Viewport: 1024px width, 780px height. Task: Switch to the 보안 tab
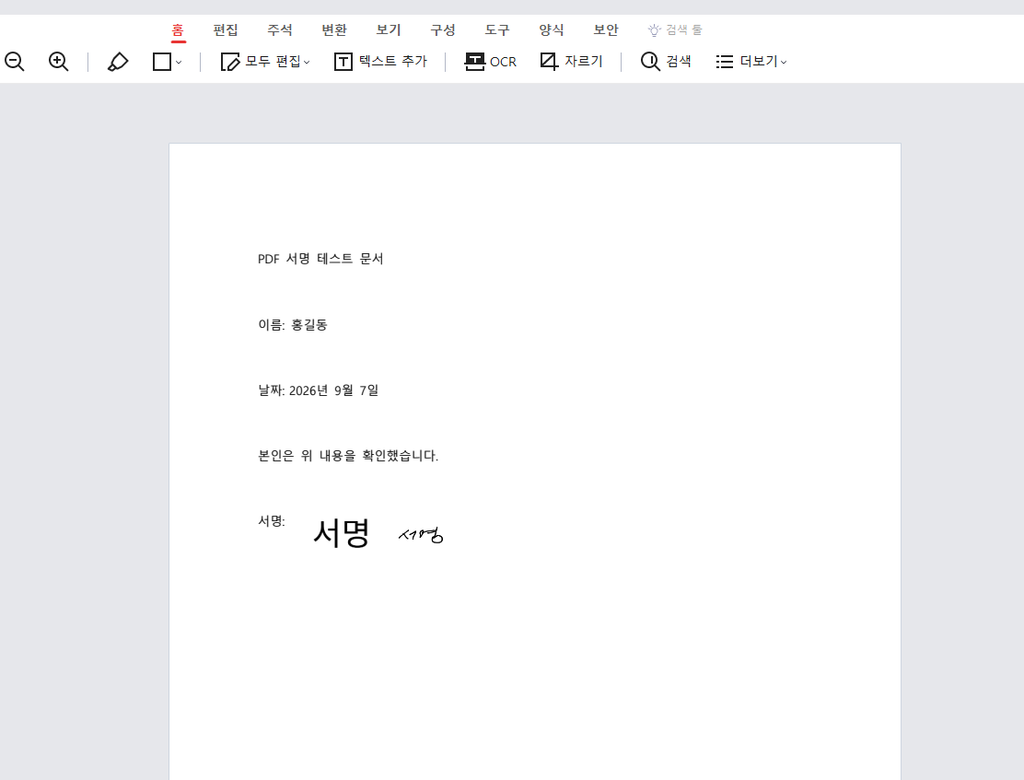[605, 30]
